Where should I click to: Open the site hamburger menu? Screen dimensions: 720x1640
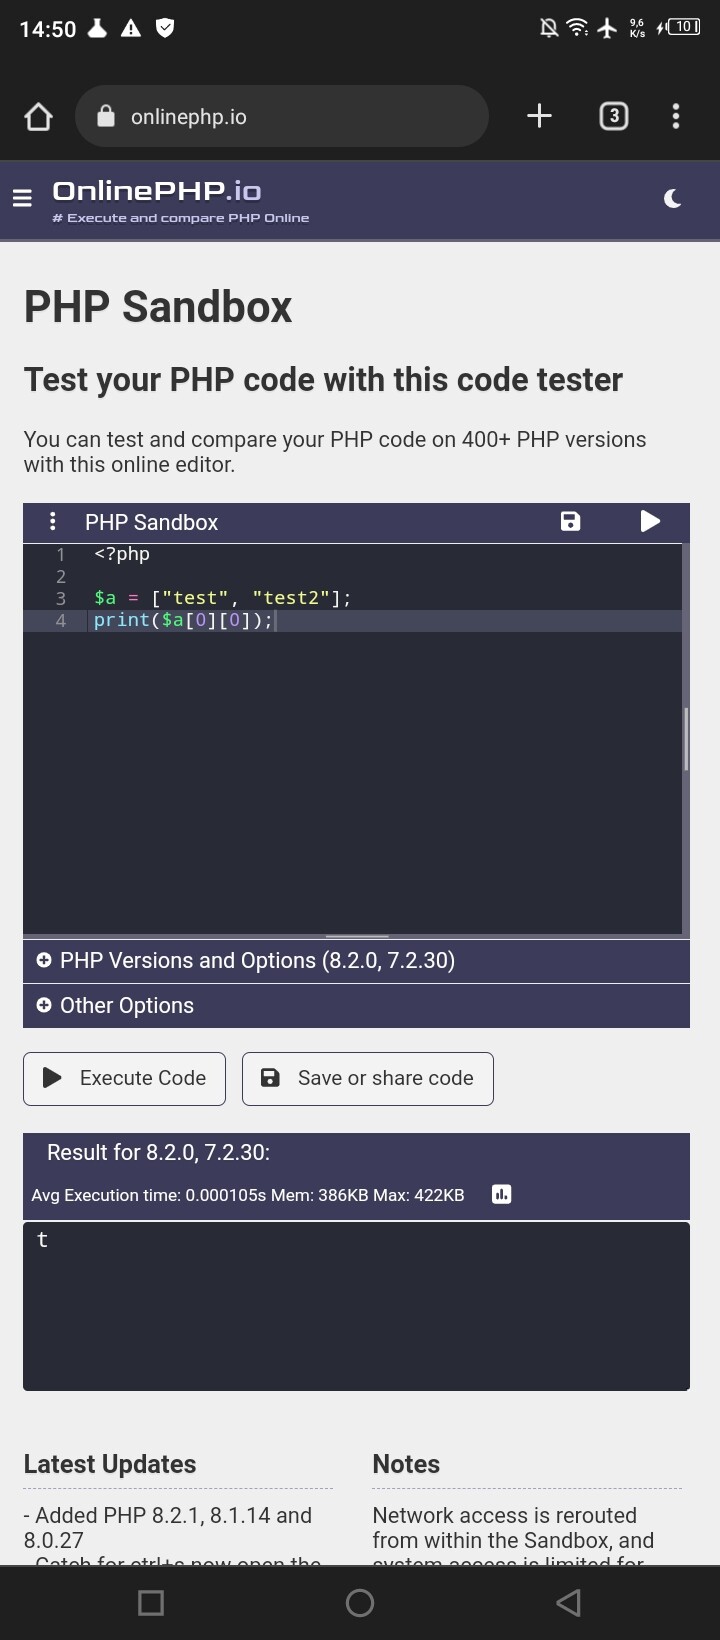click(x=22, y=198)
